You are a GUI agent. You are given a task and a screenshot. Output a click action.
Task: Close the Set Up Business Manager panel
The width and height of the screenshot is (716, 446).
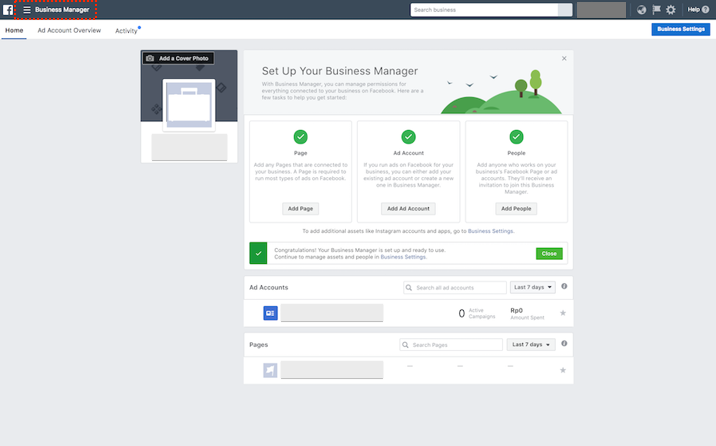564,58
